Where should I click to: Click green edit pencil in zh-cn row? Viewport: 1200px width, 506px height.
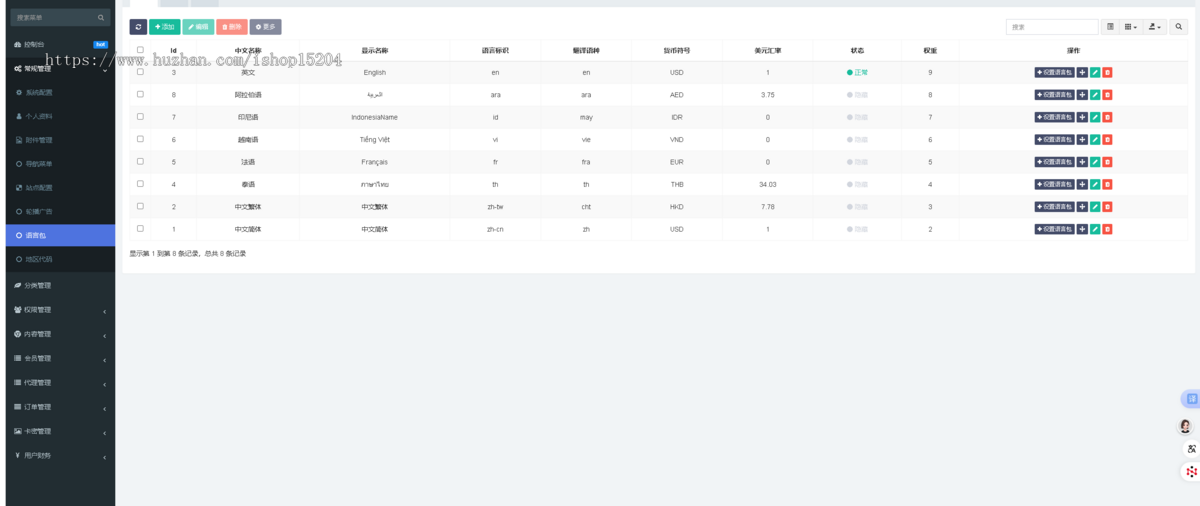click(1095, 229)
